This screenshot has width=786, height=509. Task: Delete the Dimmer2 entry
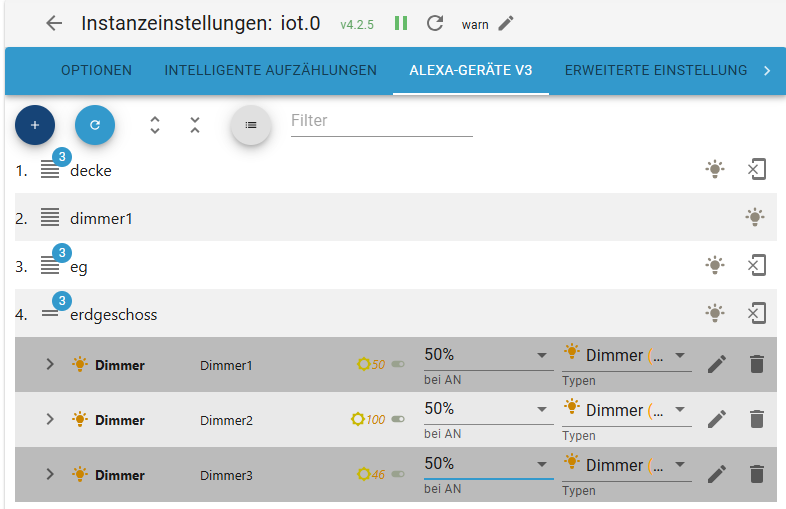[757, 420]
